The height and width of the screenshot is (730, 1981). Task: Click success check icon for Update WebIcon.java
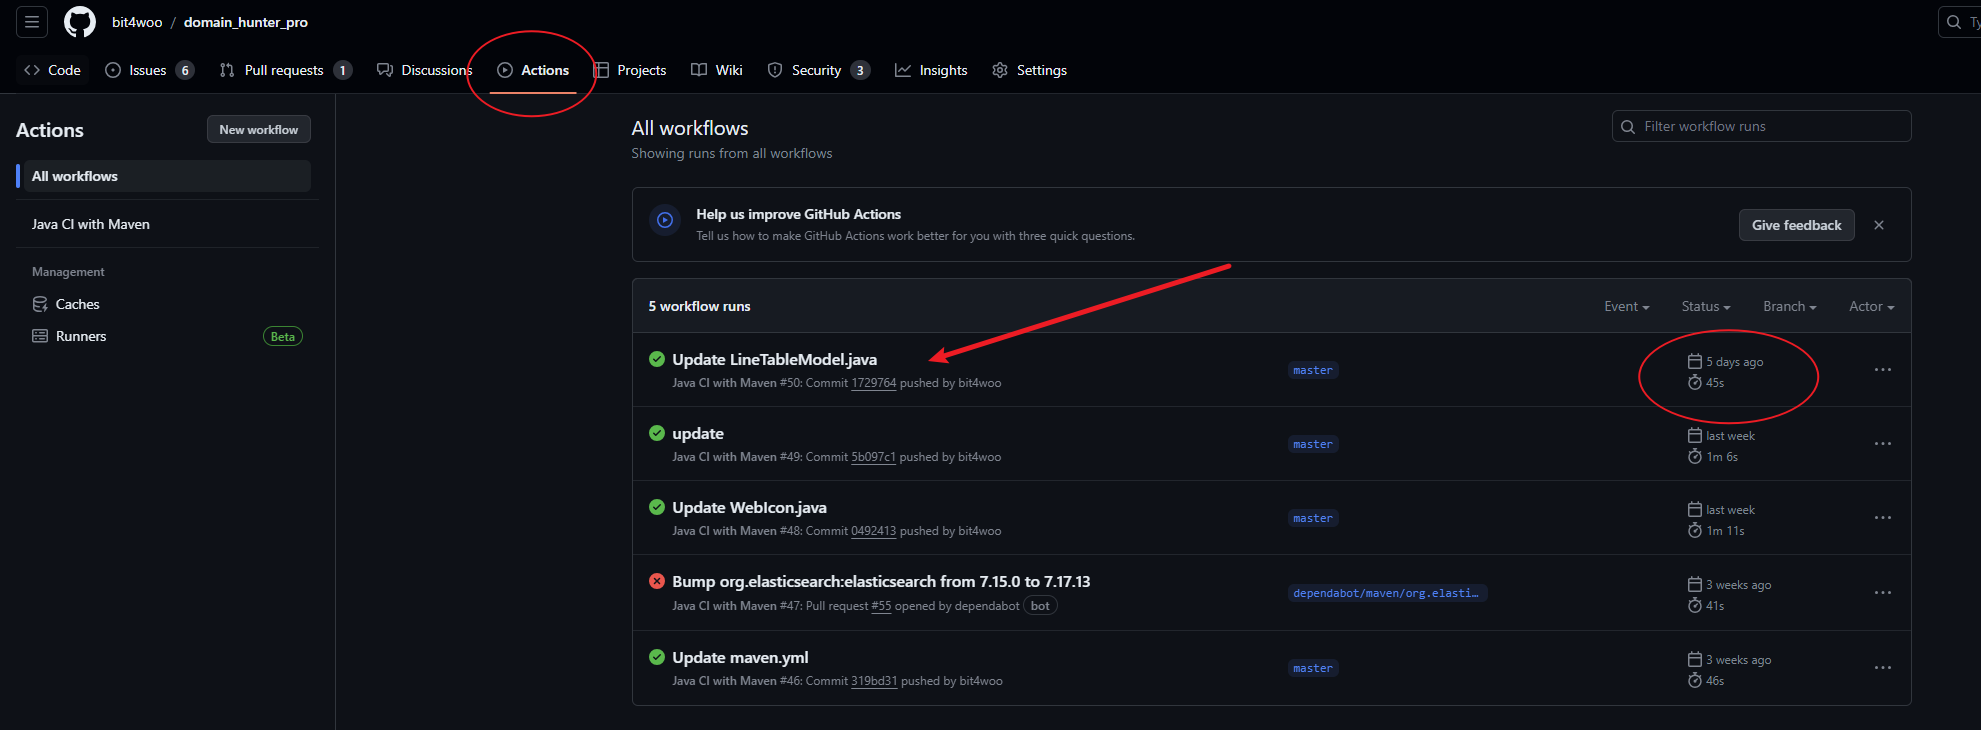(x=657, y=507)
